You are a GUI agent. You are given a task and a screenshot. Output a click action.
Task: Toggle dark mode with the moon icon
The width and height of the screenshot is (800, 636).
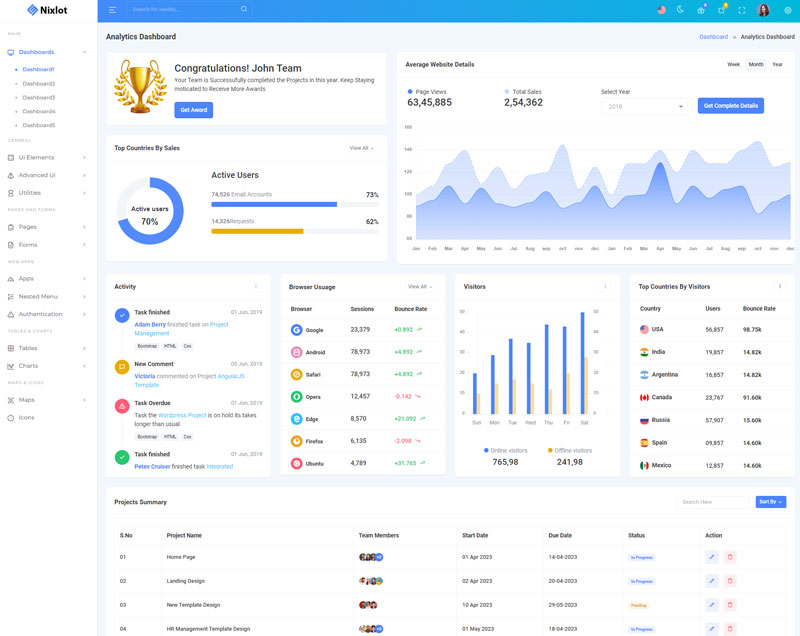[x=680, y=10]
